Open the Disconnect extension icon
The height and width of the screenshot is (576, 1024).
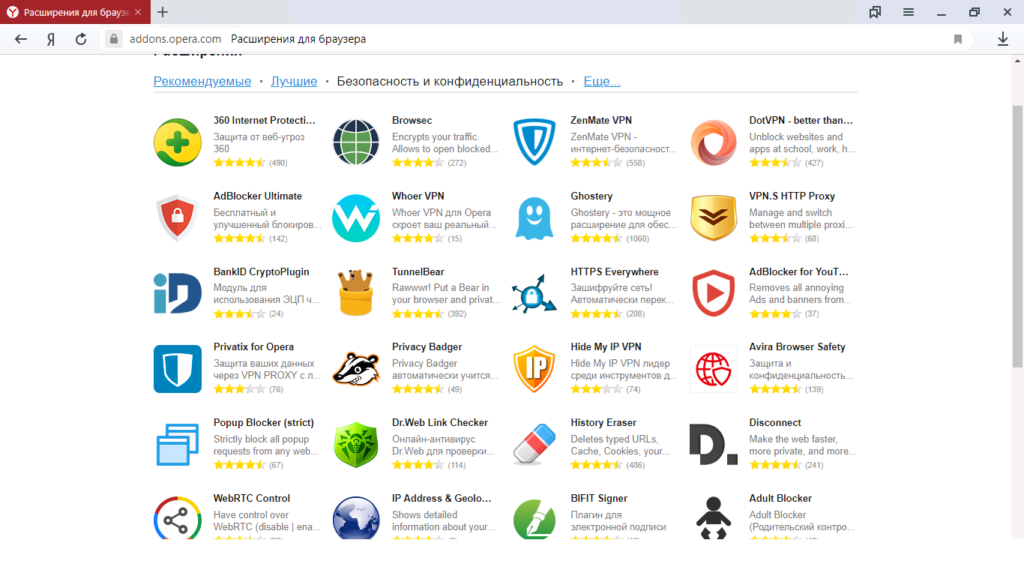tap(713, 445)
